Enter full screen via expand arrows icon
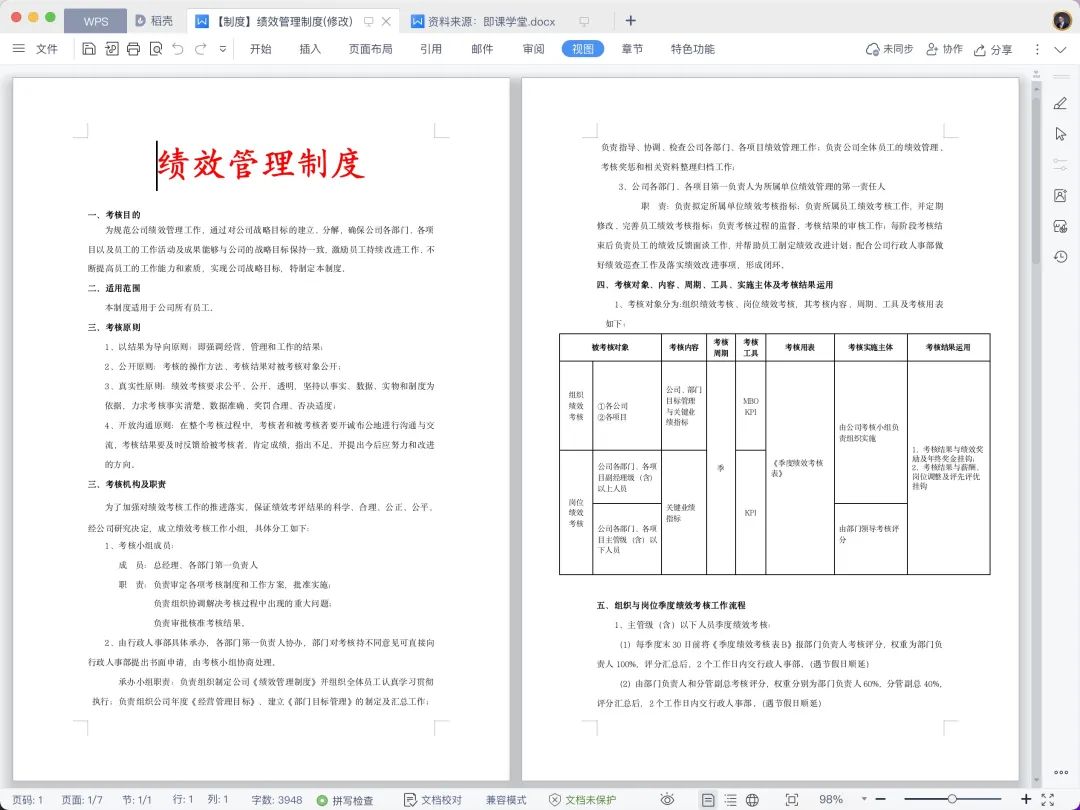 1048,800
